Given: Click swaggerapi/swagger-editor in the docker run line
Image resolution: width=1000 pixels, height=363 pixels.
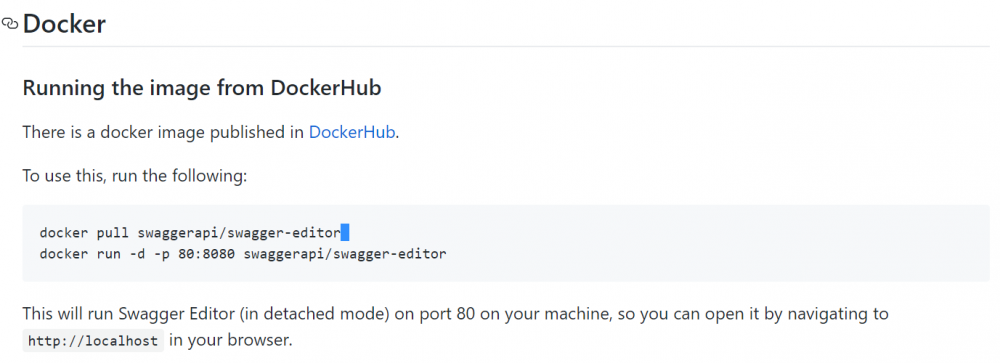Looking at the screenshot, I should click(345, 254).
